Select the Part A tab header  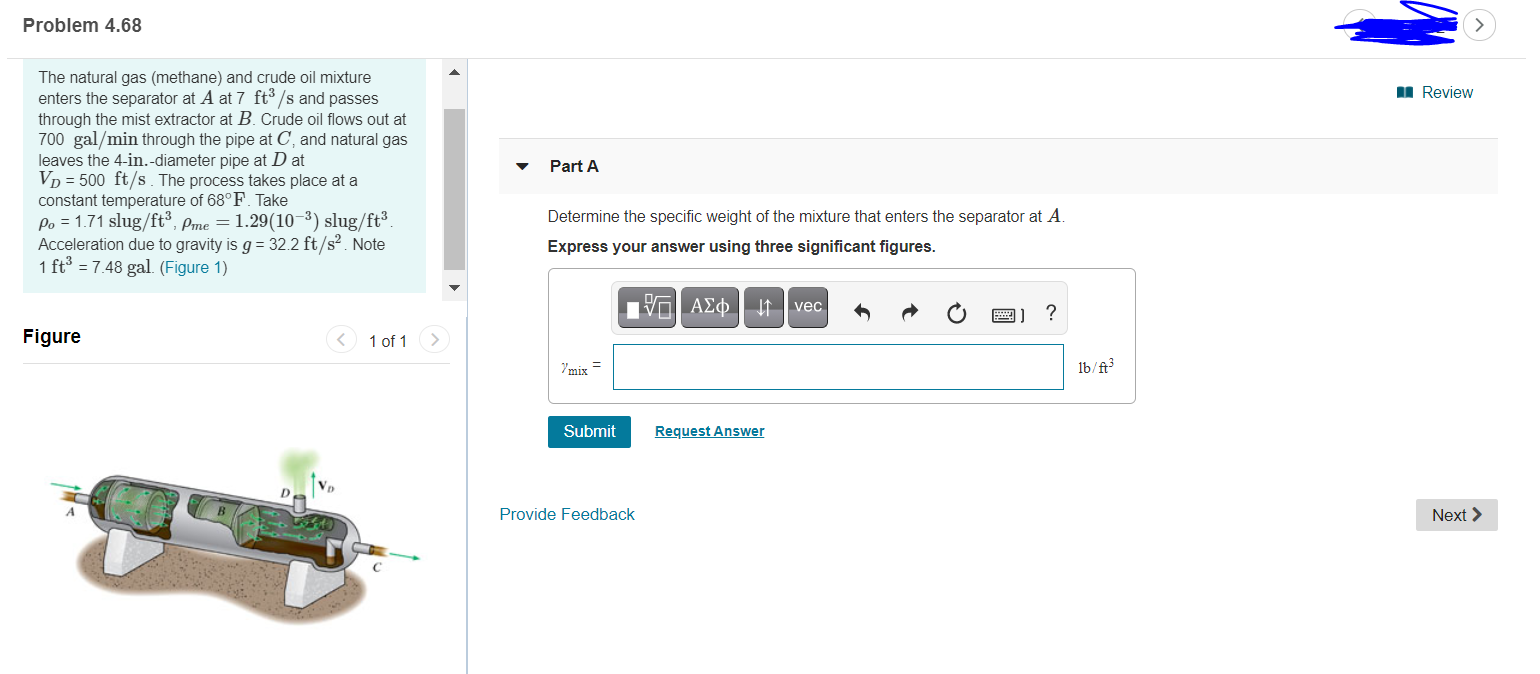click(574, 166)
